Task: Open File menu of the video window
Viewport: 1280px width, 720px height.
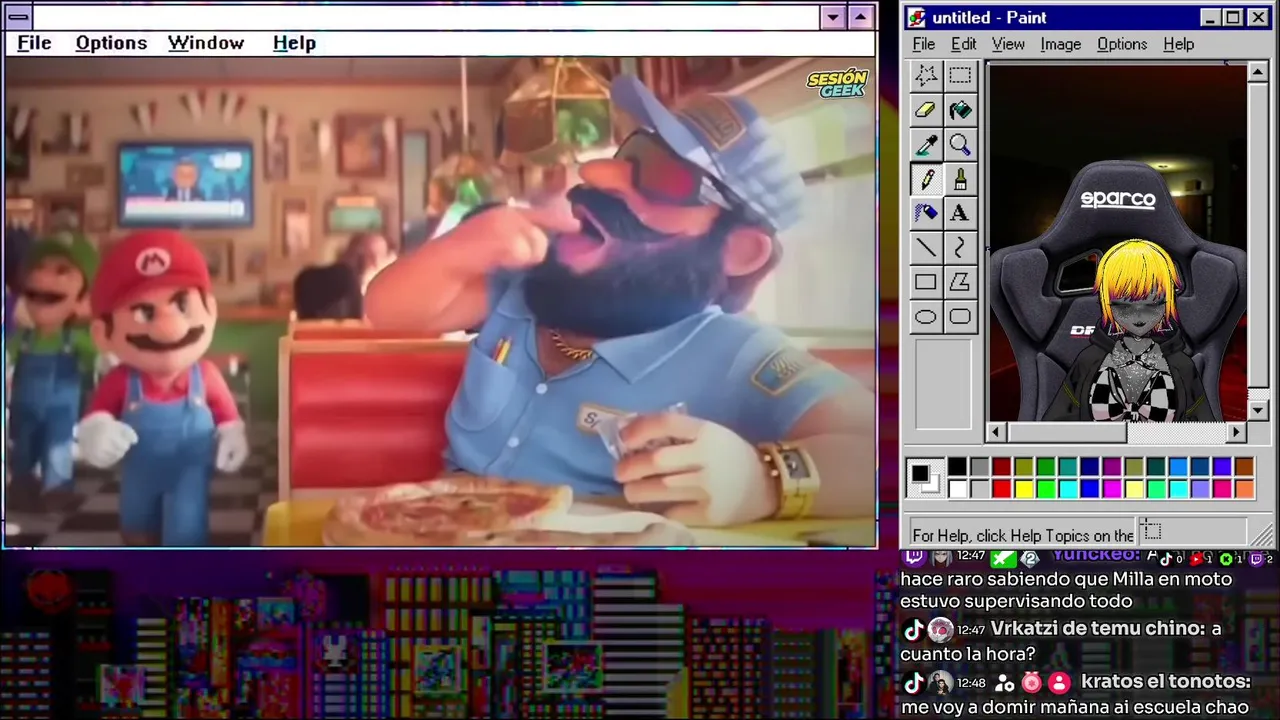Action: pyautogui.click(x=34, y=43)
